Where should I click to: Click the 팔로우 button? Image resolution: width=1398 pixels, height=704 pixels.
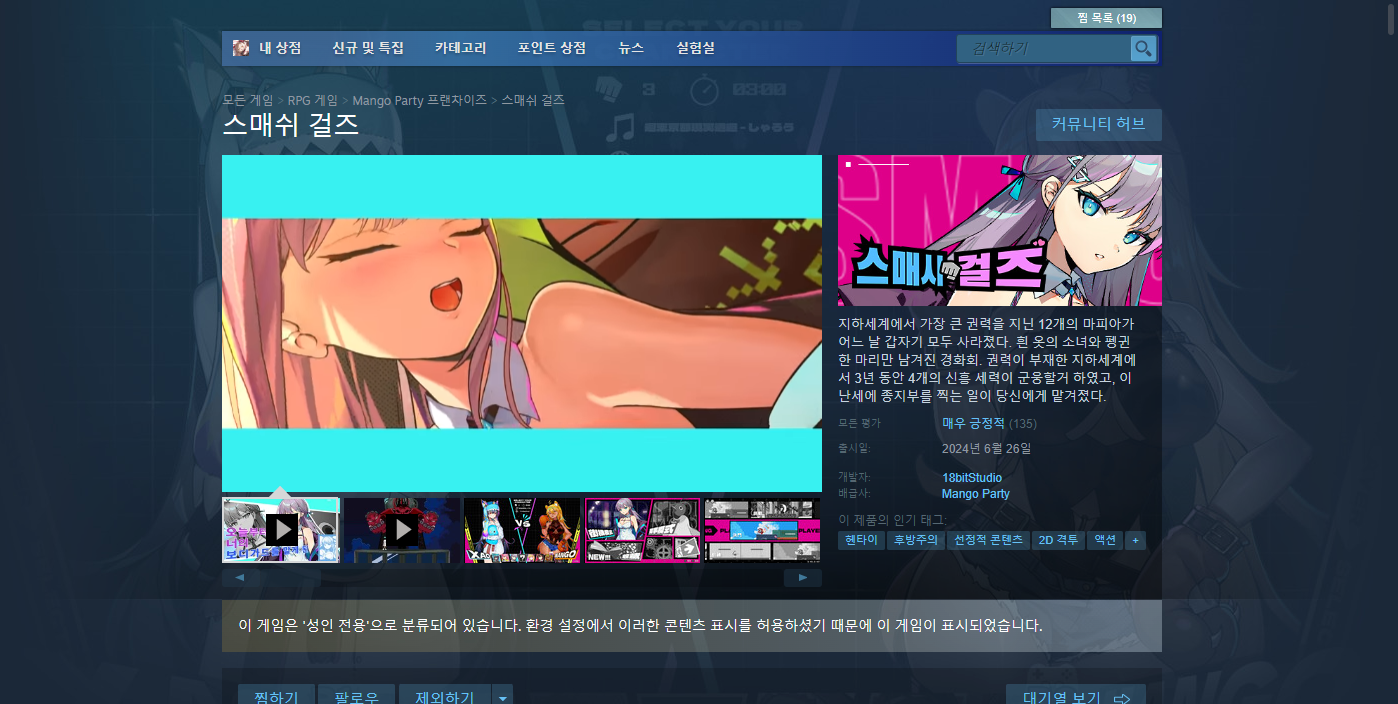click(x=357, y=697)
